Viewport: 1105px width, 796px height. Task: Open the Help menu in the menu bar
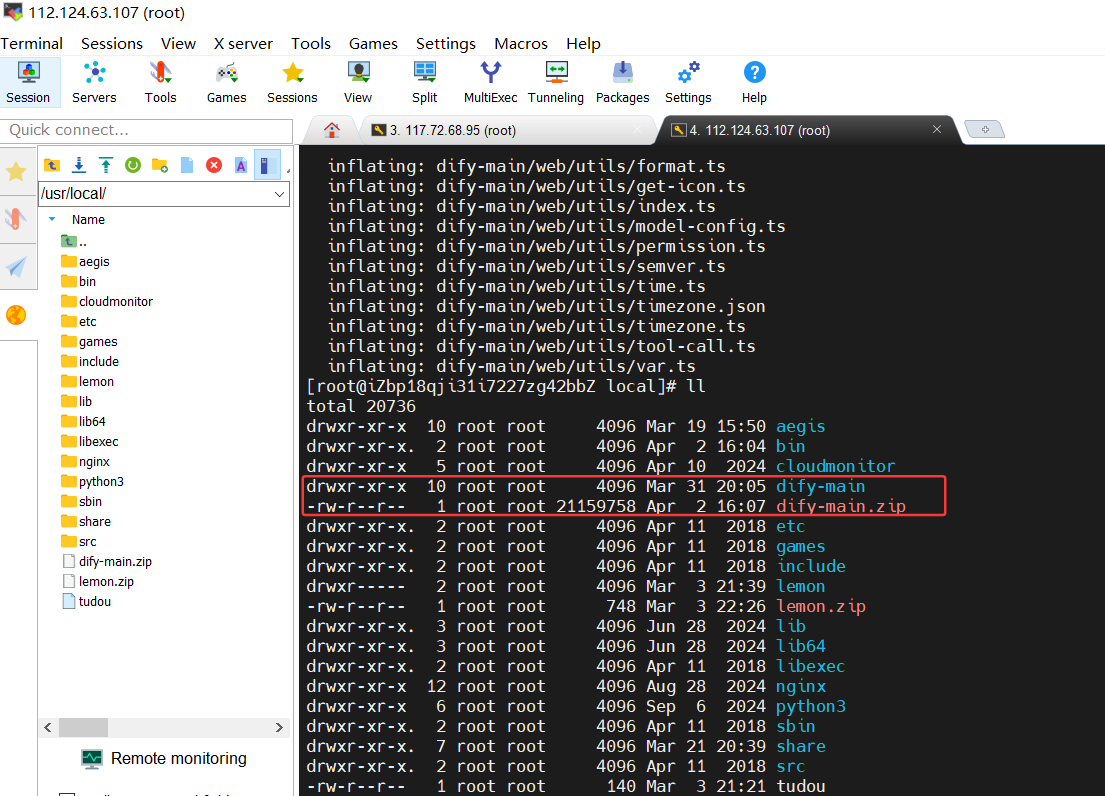[x=584, y=44]
